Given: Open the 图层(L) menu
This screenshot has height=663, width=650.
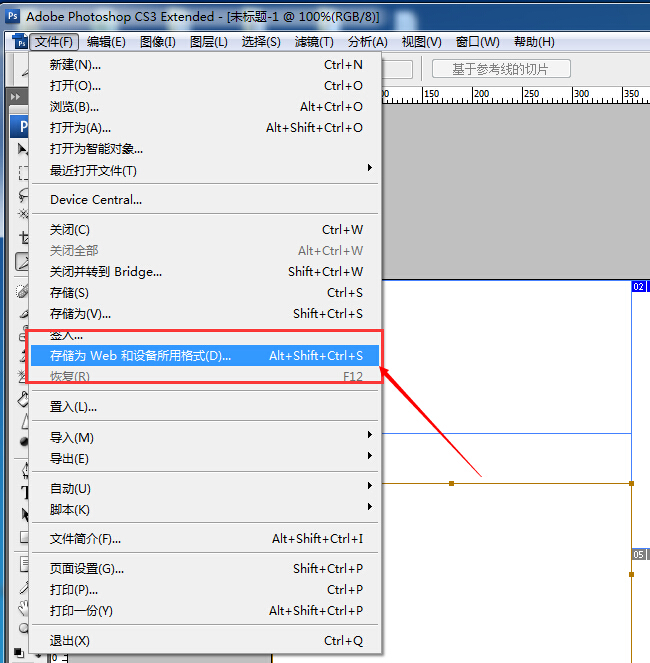Looking at the screenshot, I should (209, 42).
